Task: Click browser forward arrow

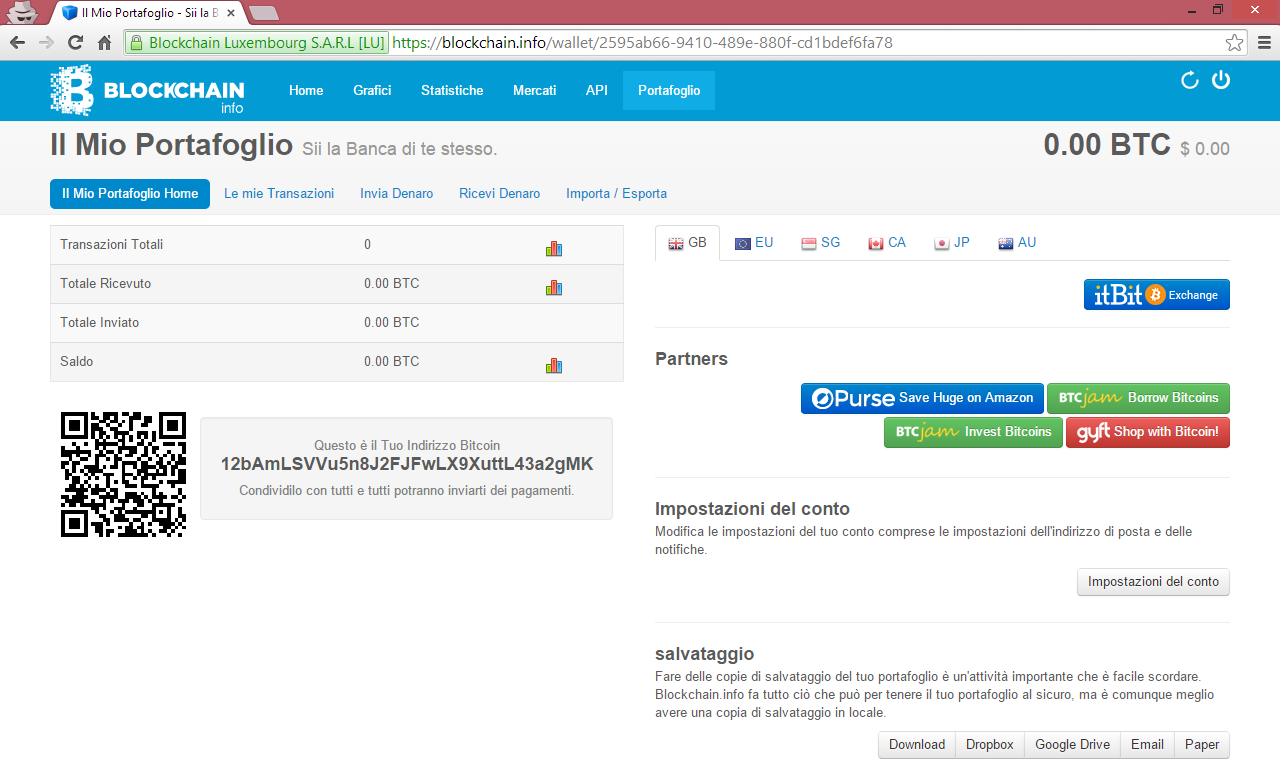Action: click(x=46, y=42)
